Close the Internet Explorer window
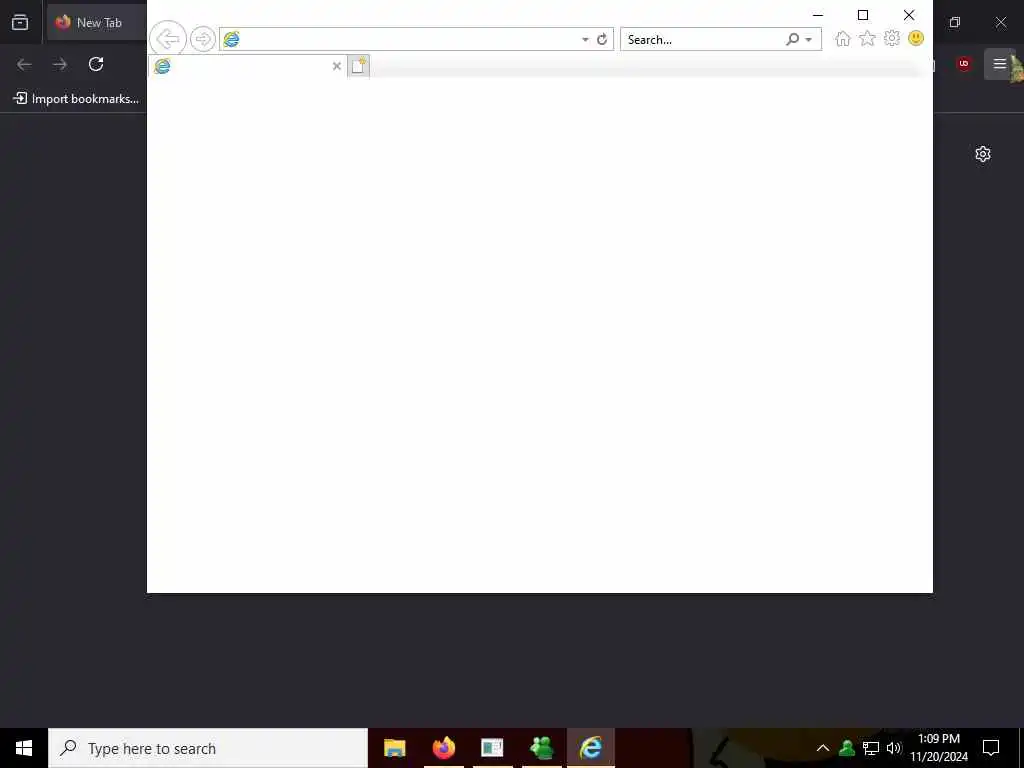 click(x=908, y=15)
